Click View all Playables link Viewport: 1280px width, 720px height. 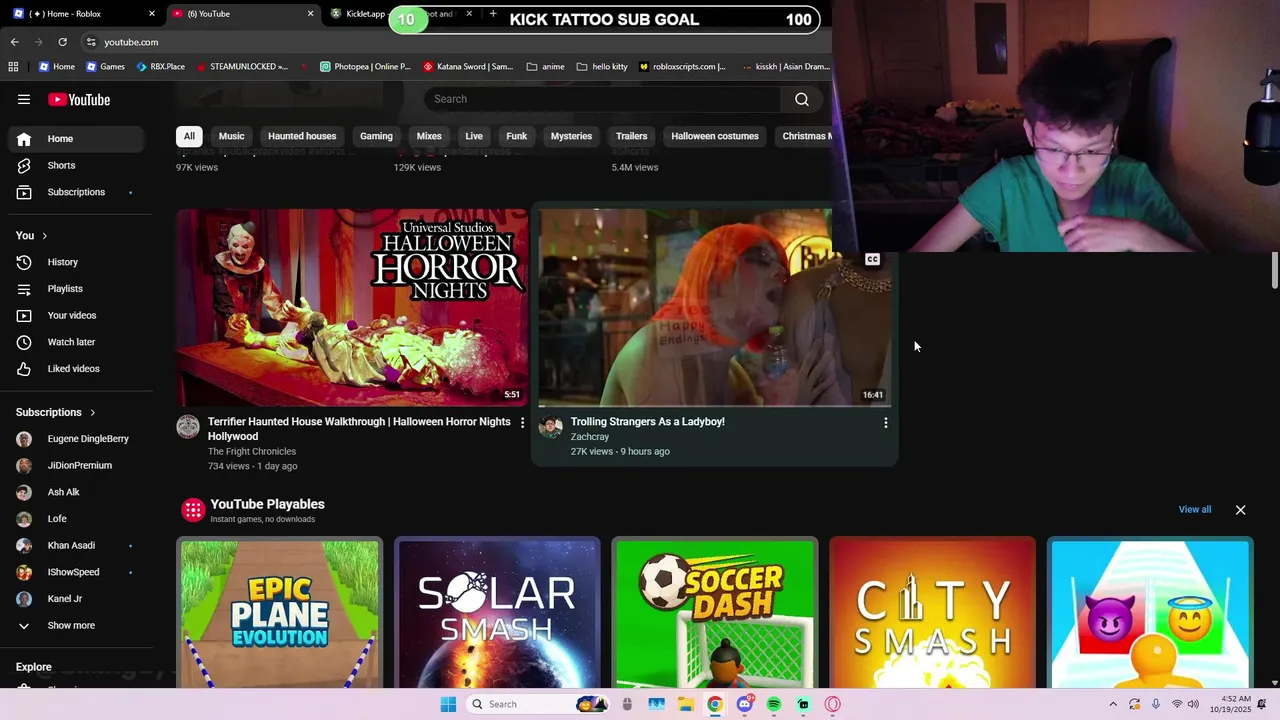point(1194,510)
